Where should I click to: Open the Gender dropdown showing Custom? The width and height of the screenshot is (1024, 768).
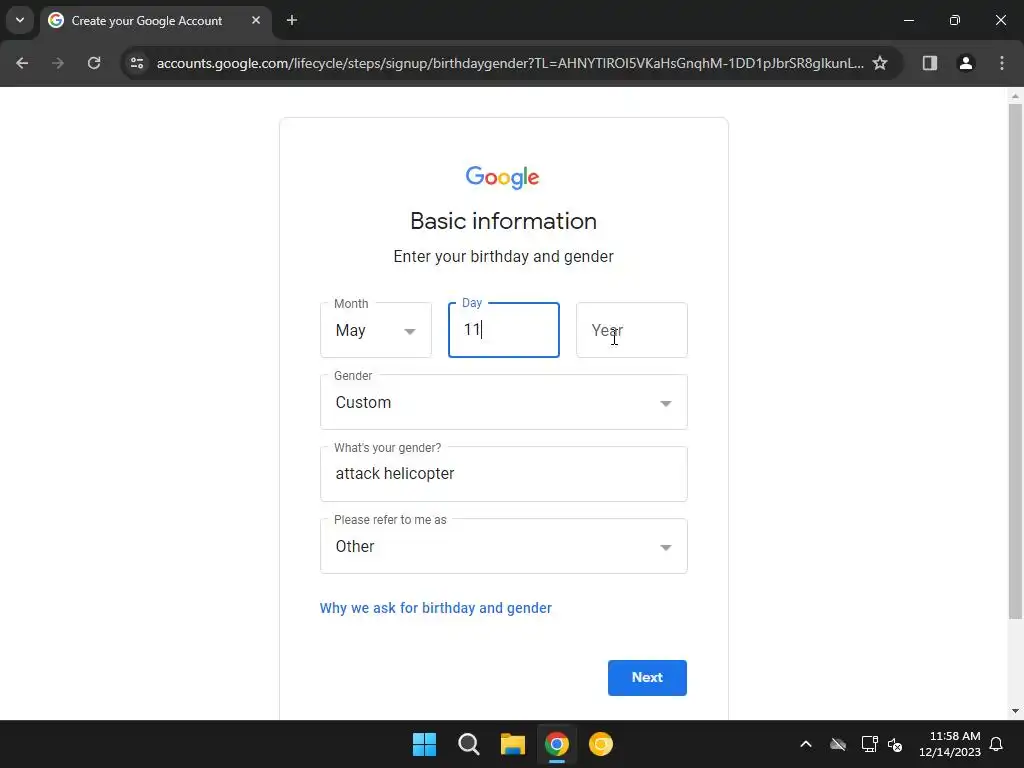point(504,402)
